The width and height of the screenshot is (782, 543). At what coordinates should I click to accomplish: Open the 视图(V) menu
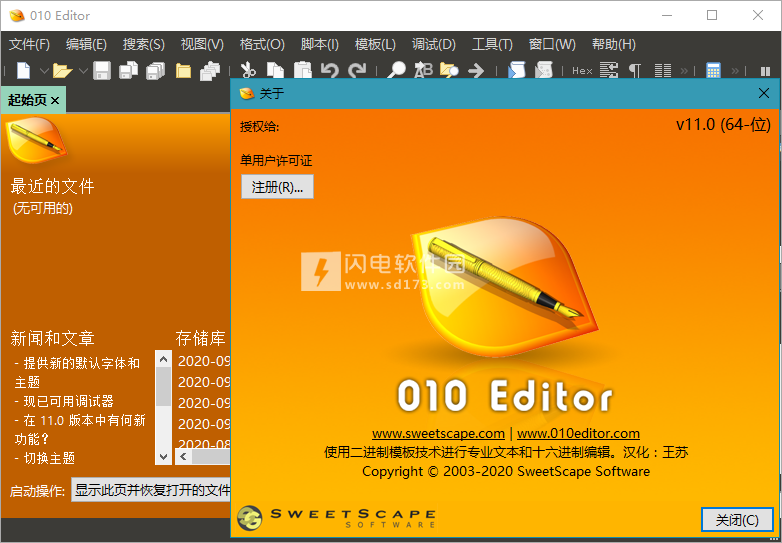point(202,44)
